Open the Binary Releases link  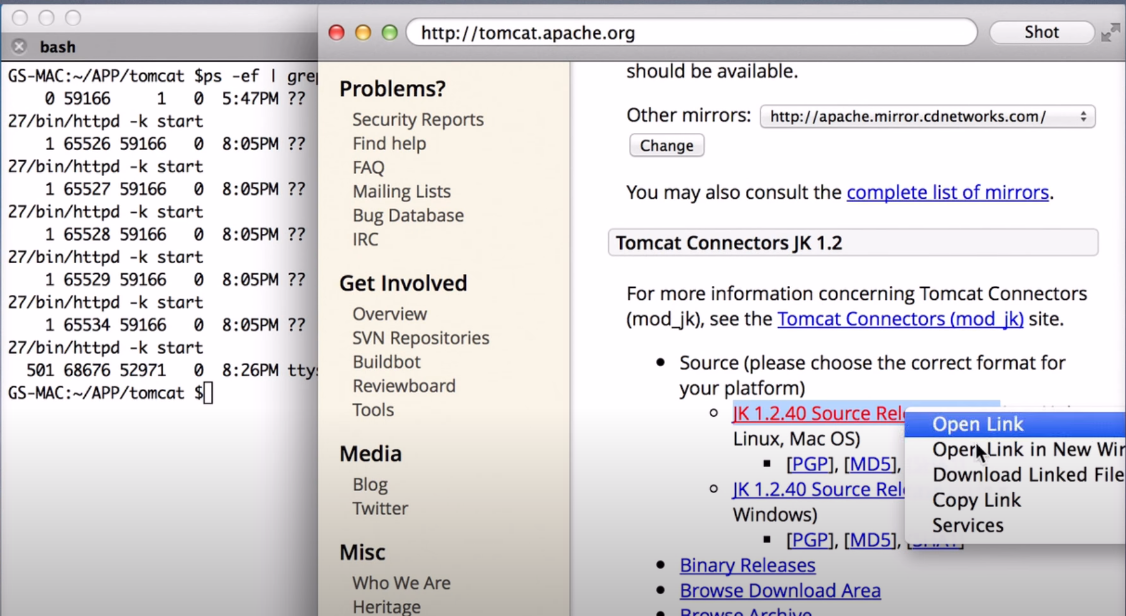point(748,566)
